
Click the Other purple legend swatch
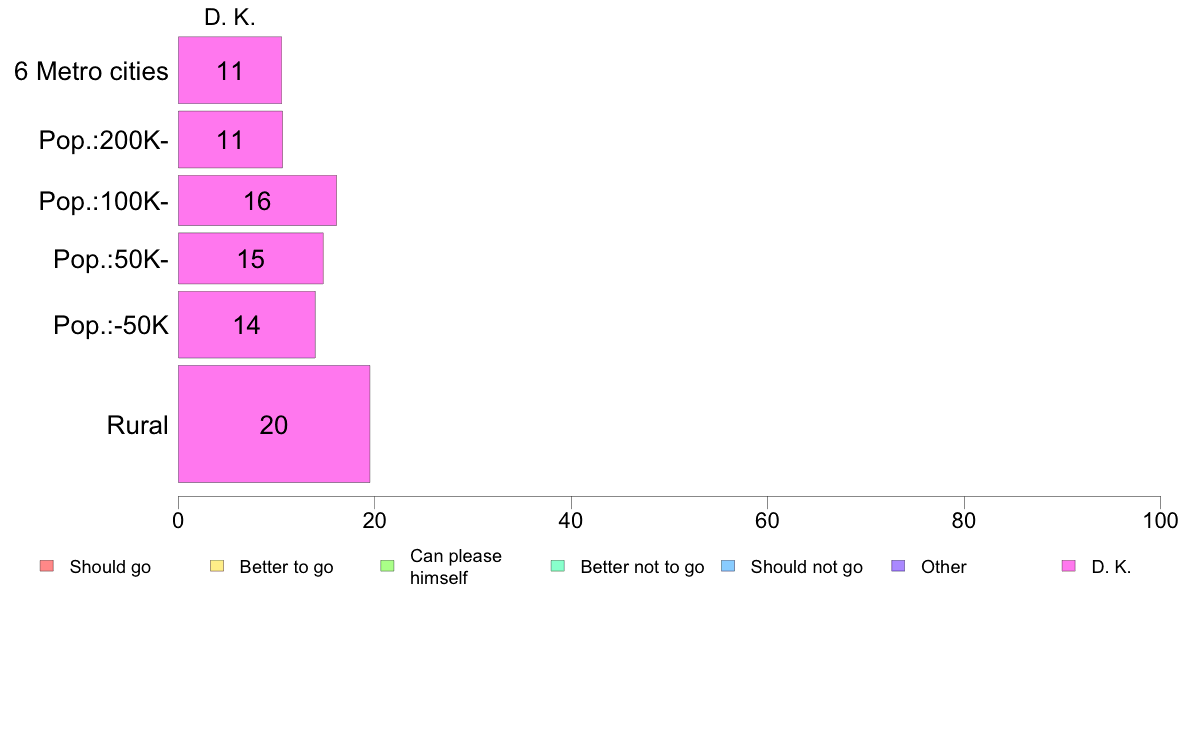(x=899, y=566)
